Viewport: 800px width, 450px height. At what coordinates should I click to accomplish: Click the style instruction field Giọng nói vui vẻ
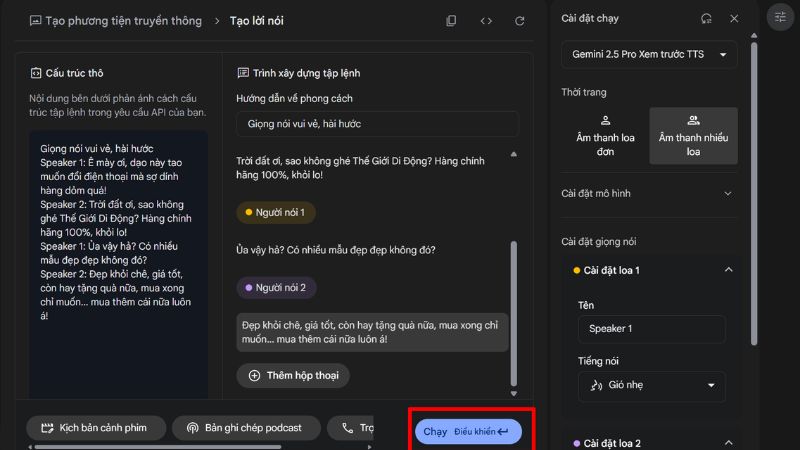(x=378, y=124)
